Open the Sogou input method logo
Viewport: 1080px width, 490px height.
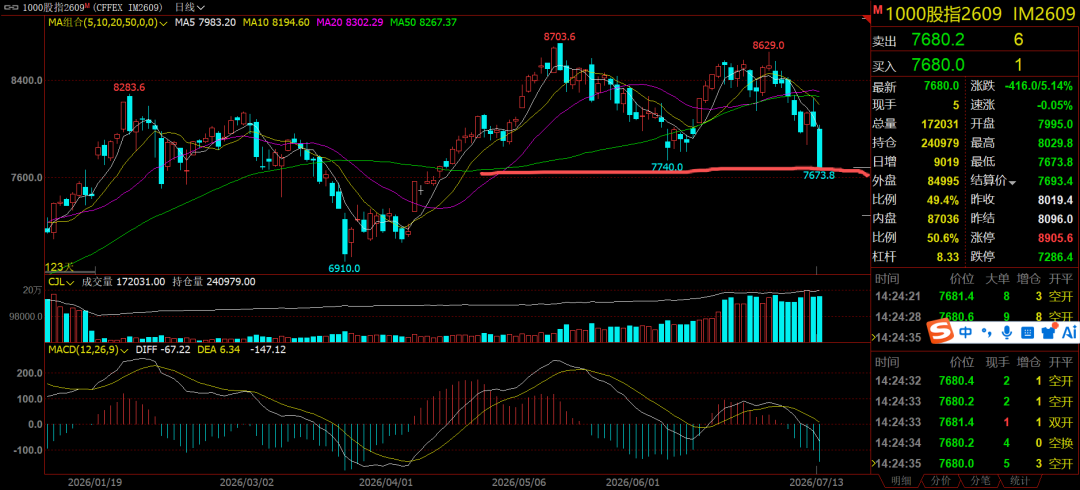pos(939,331)
